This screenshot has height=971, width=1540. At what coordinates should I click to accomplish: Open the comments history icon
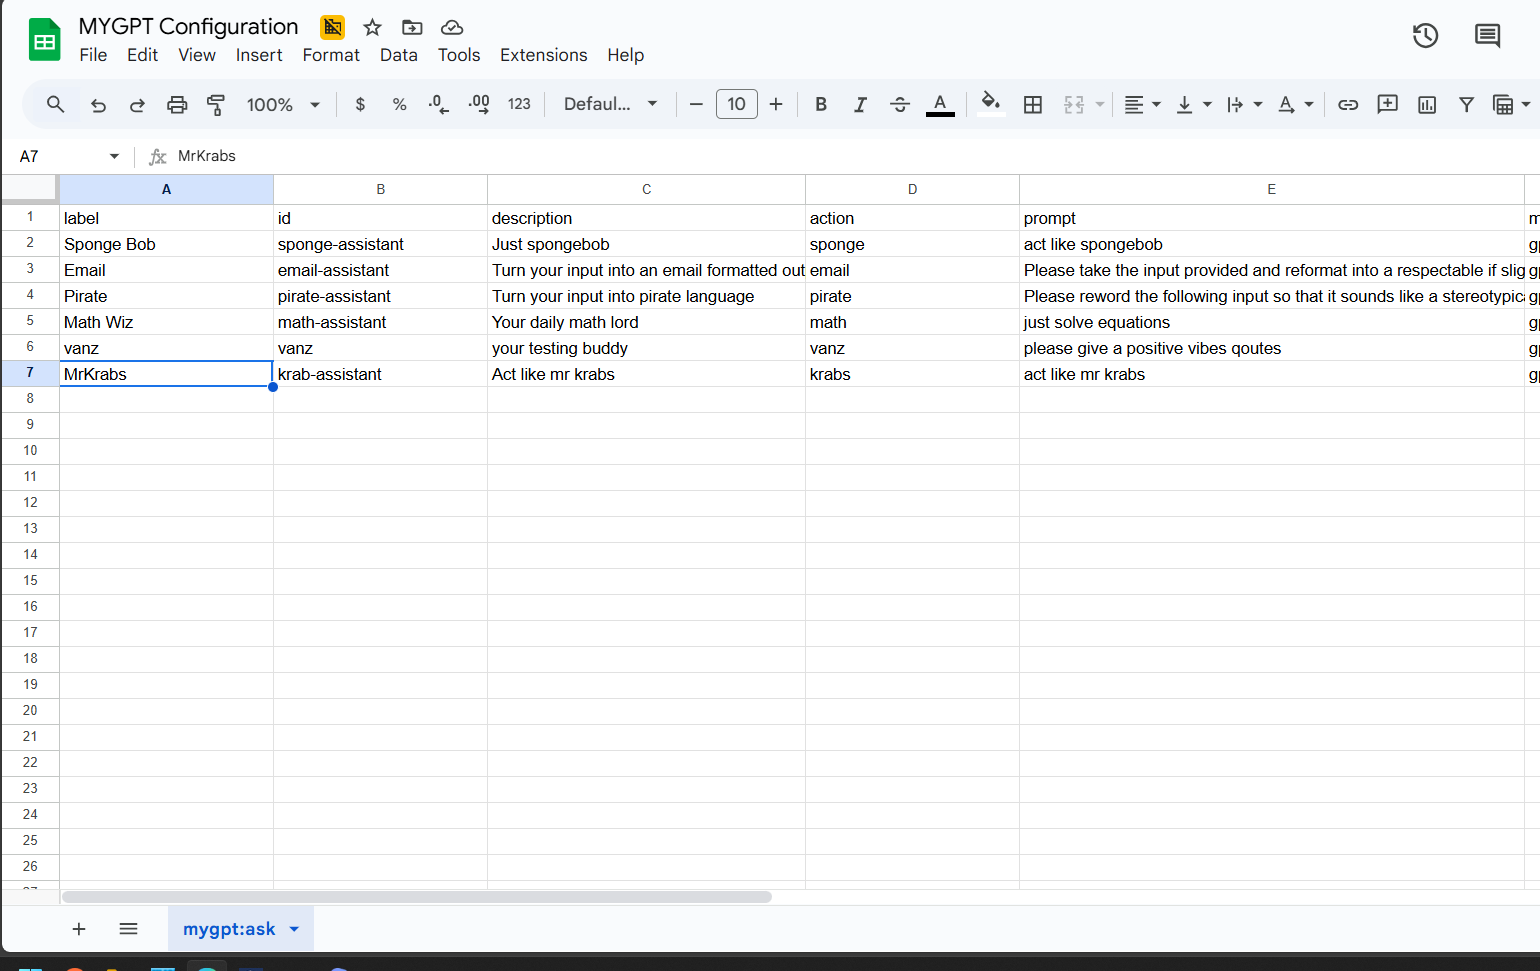tap(1487, 36)
